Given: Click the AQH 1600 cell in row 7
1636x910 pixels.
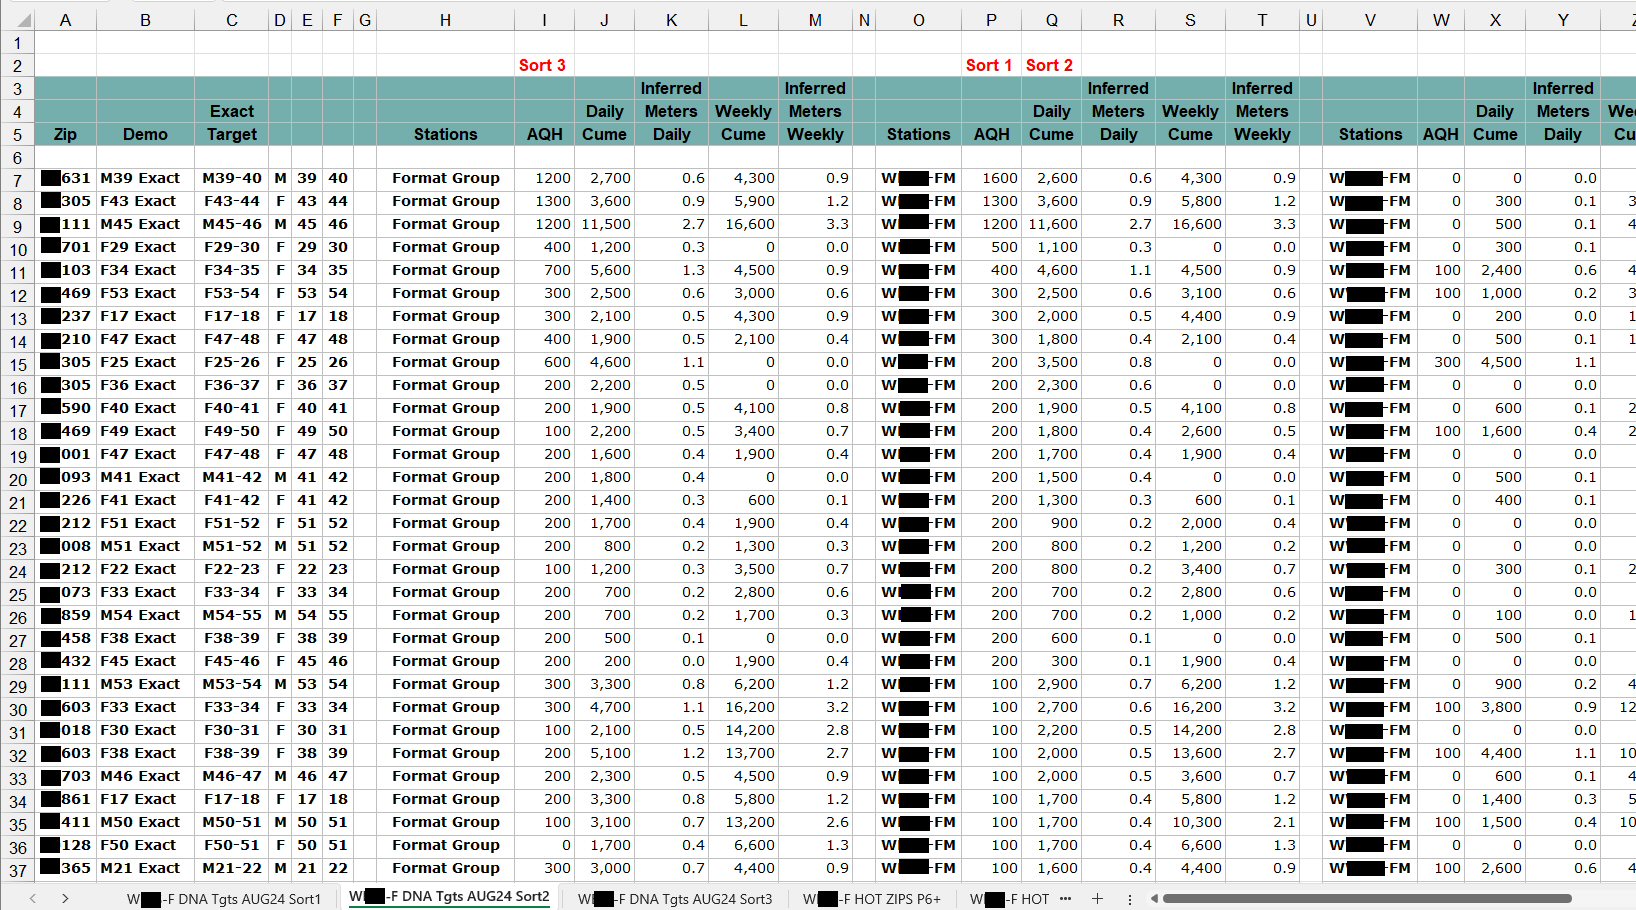Looking at the screenshot, I should 991,178.
